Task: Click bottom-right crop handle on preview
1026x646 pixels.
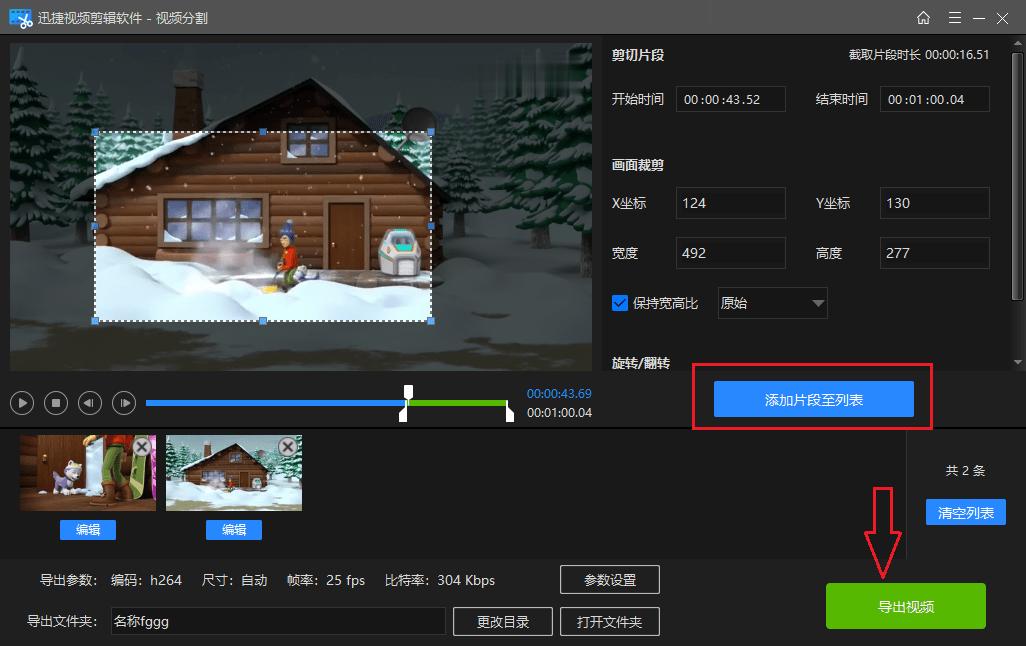Action: pyautogui.click(x=431, y=321)
